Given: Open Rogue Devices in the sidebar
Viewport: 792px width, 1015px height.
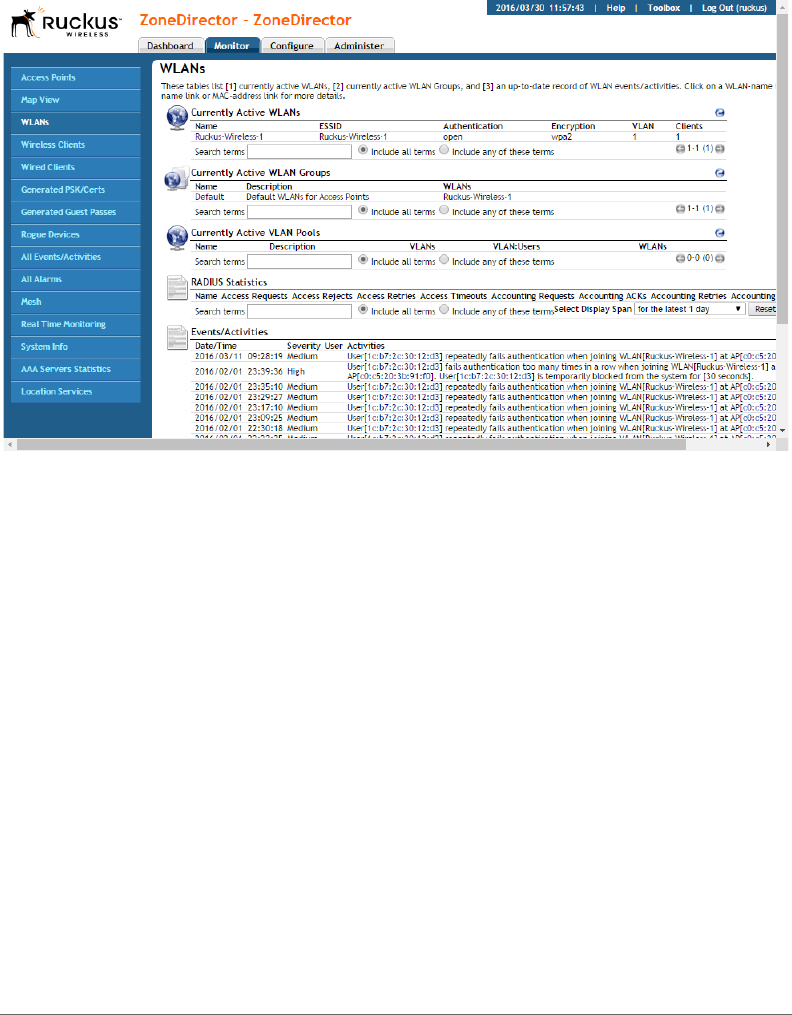Looking at the screenshot, I should [76, 235].
